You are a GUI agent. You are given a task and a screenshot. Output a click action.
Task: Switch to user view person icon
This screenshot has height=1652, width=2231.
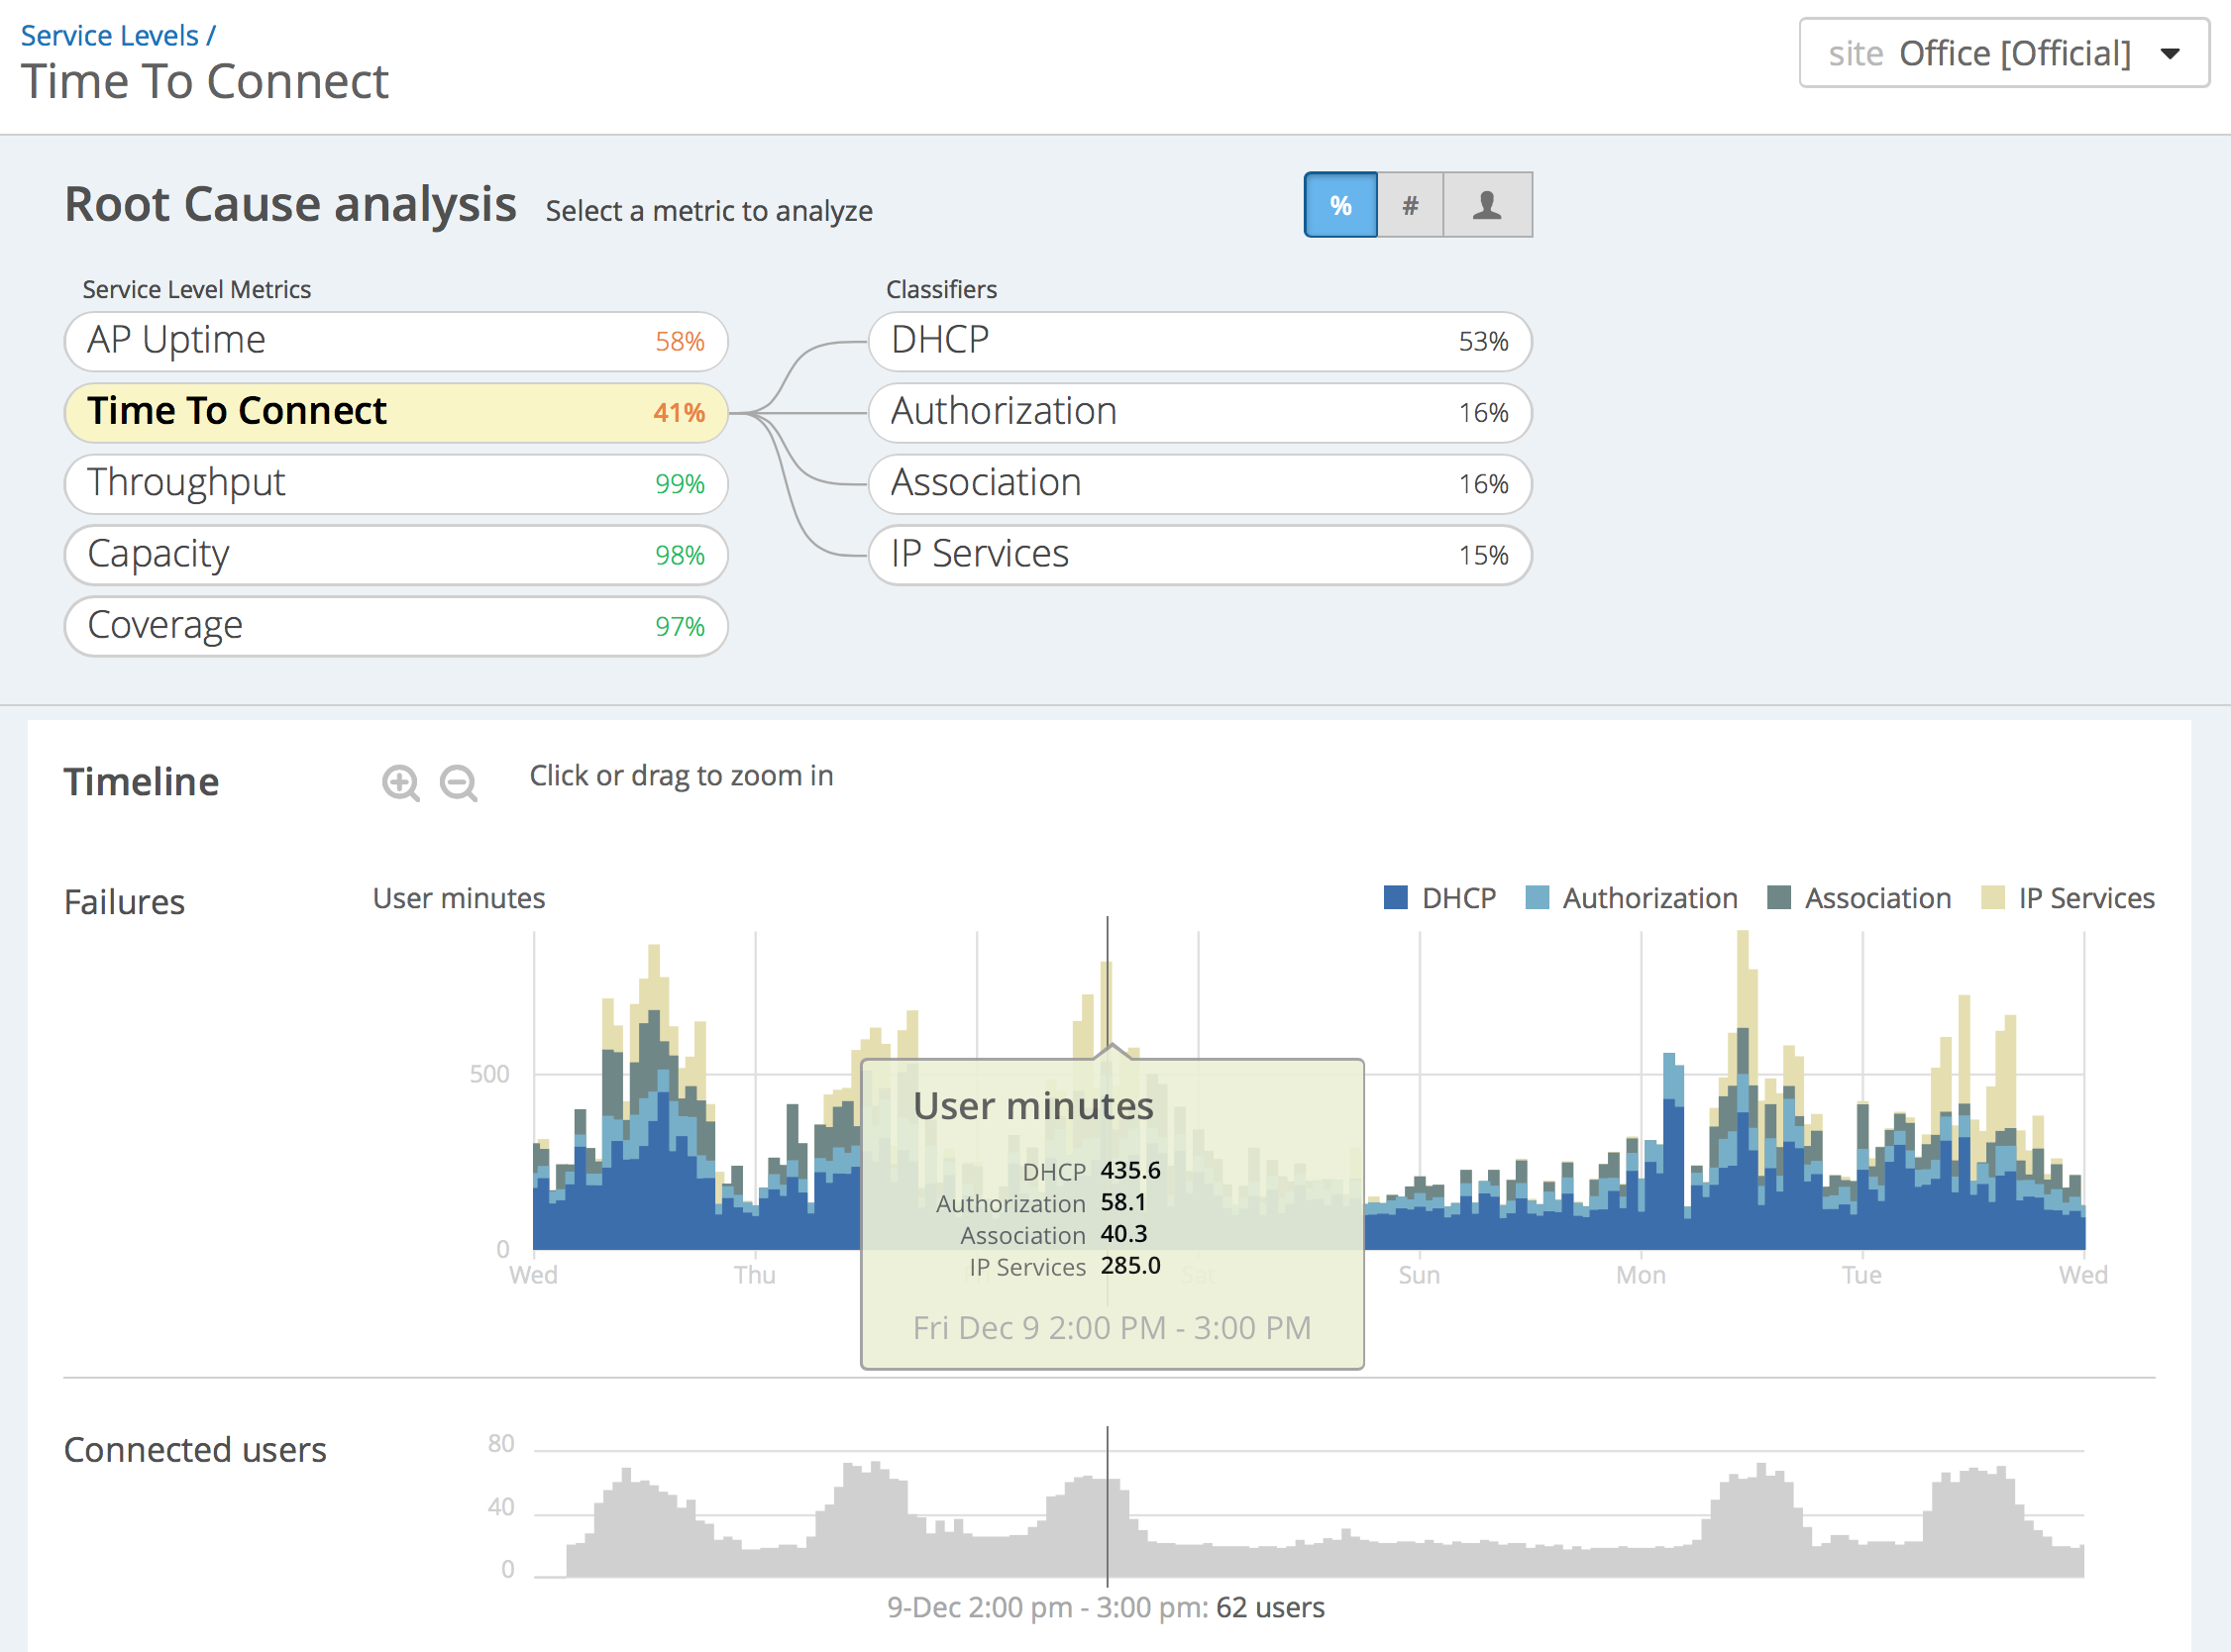click(1486, 205)
